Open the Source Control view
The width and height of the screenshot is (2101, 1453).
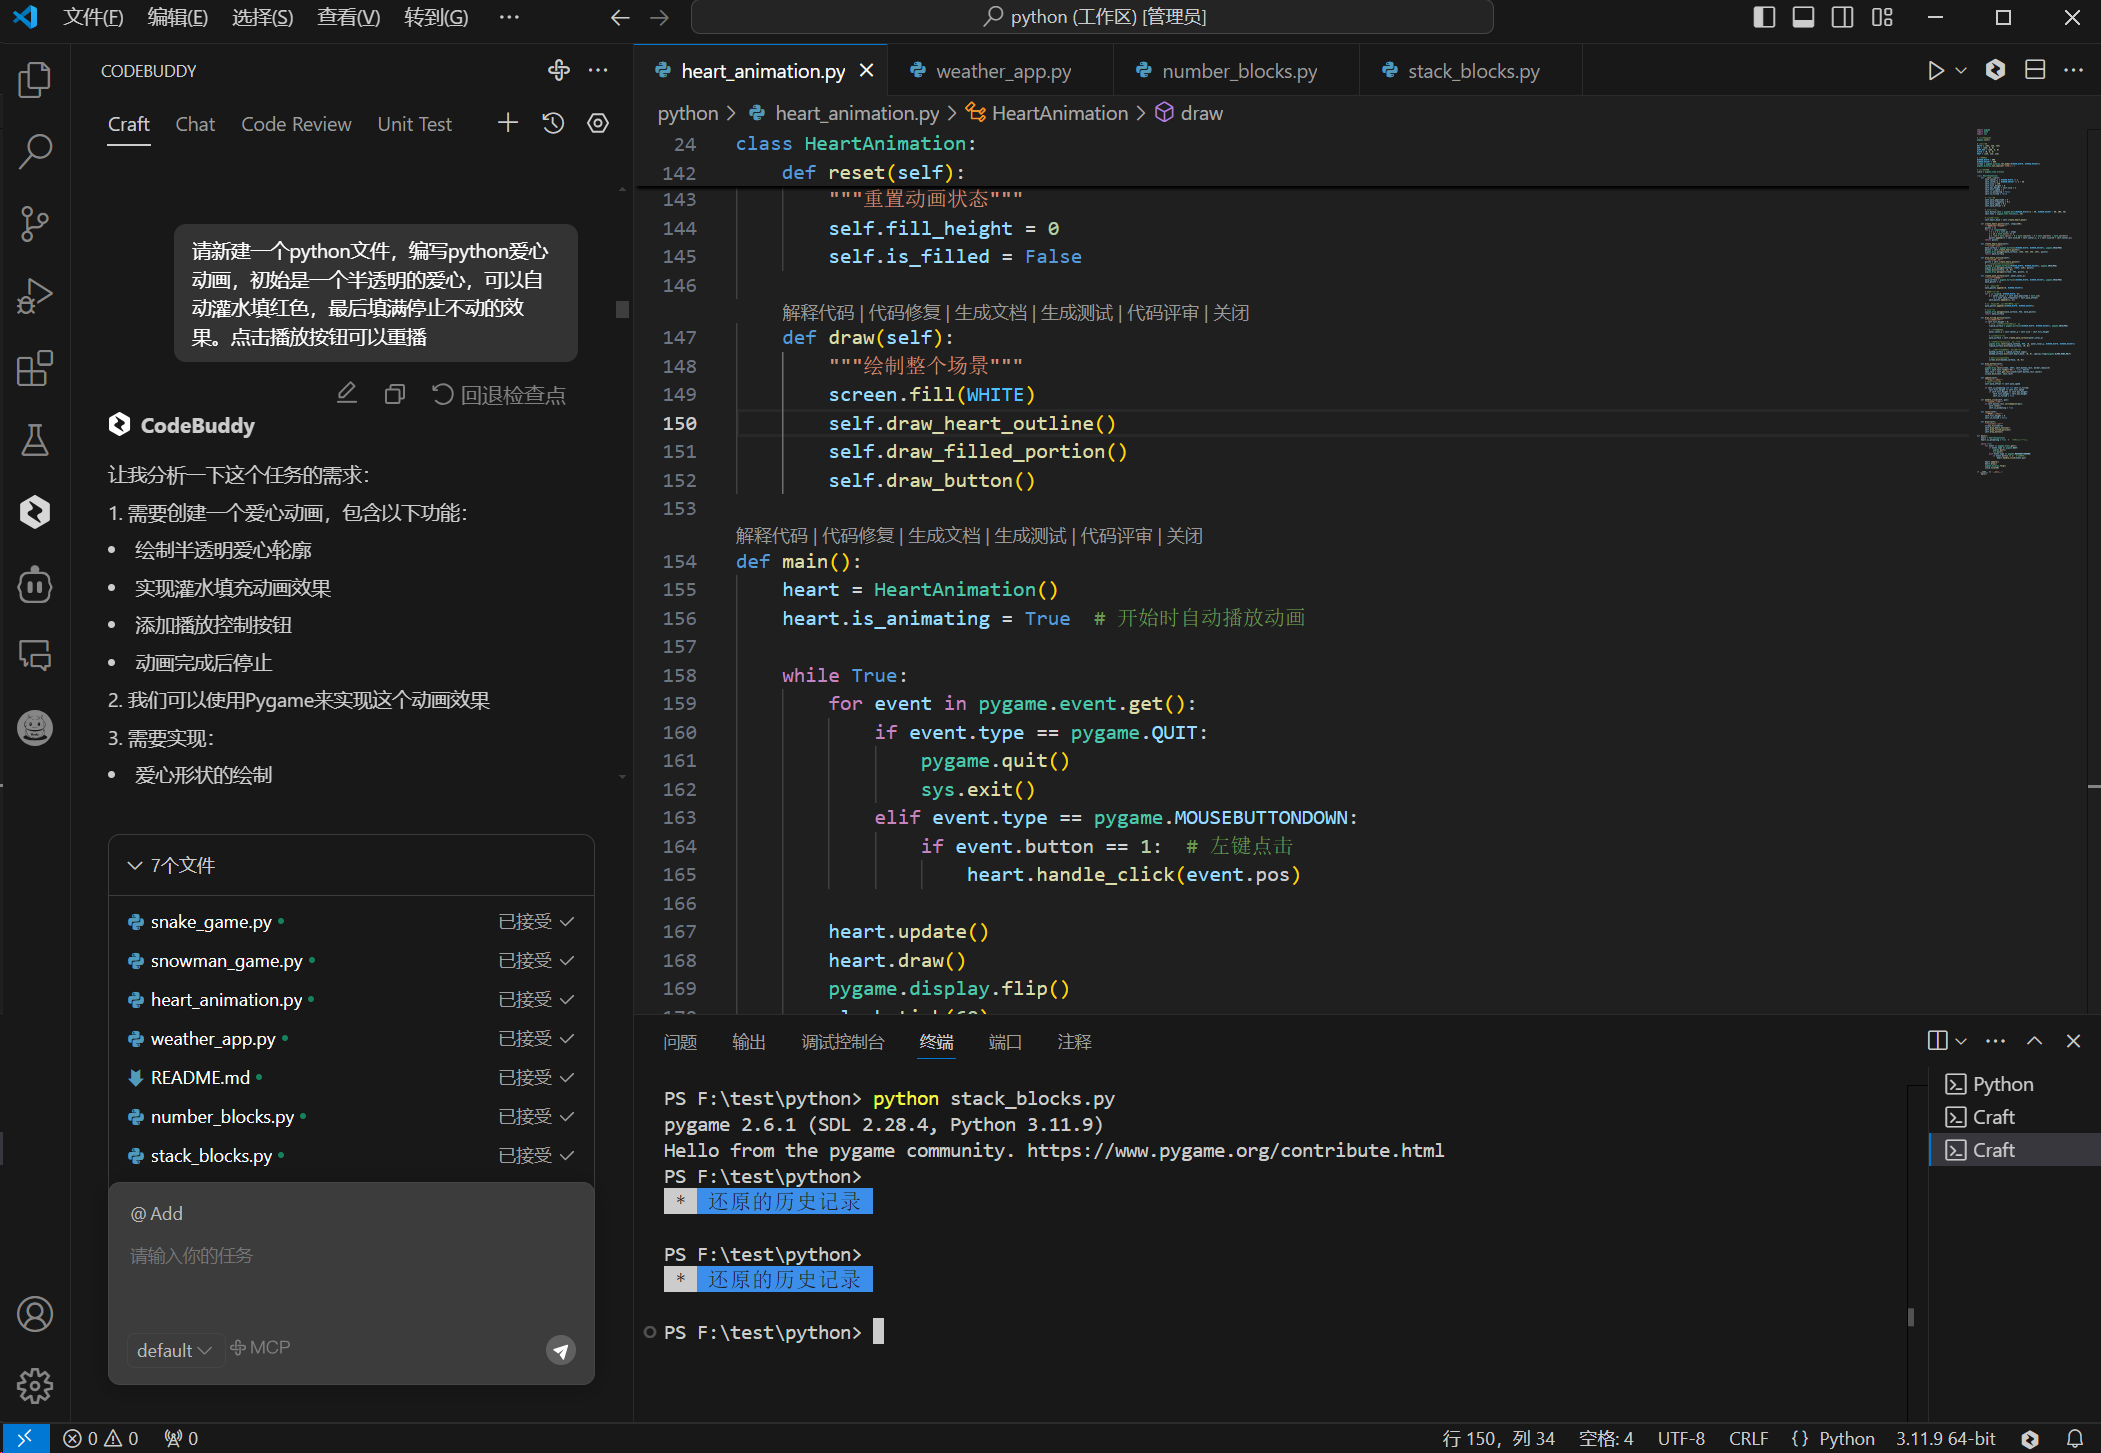(35, 223)
